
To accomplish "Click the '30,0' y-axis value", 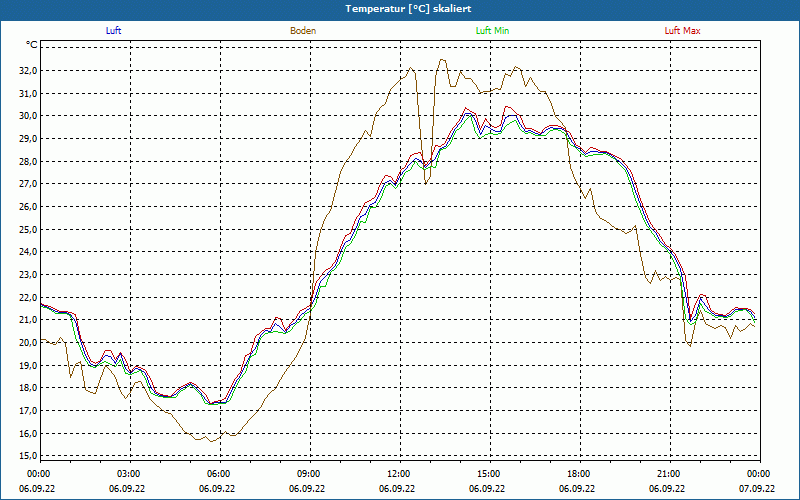I will [x=29, y=116].
